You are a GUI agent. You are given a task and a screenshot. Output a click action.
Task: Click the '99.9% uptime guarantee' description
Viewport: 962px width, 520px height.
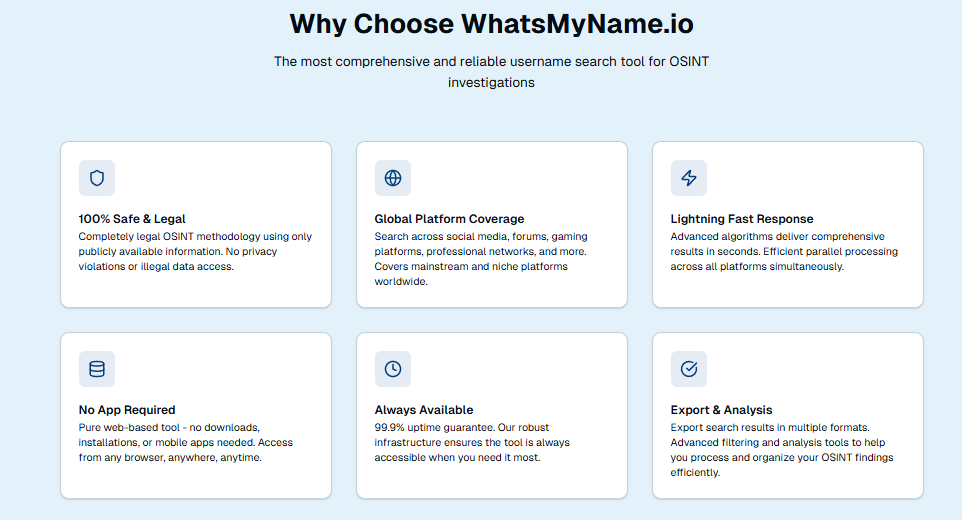pyautogui.click(x=472, y=442)
